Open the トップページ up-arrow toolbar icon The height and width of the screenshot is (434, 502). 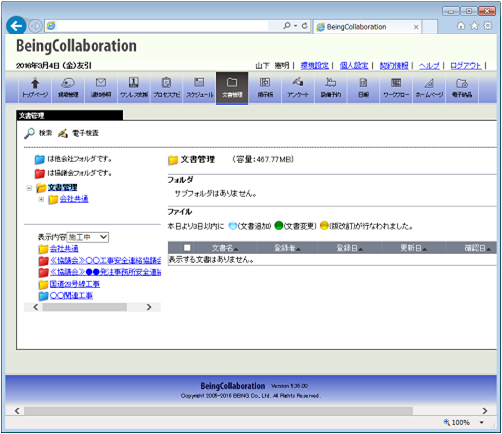[35, 87]
